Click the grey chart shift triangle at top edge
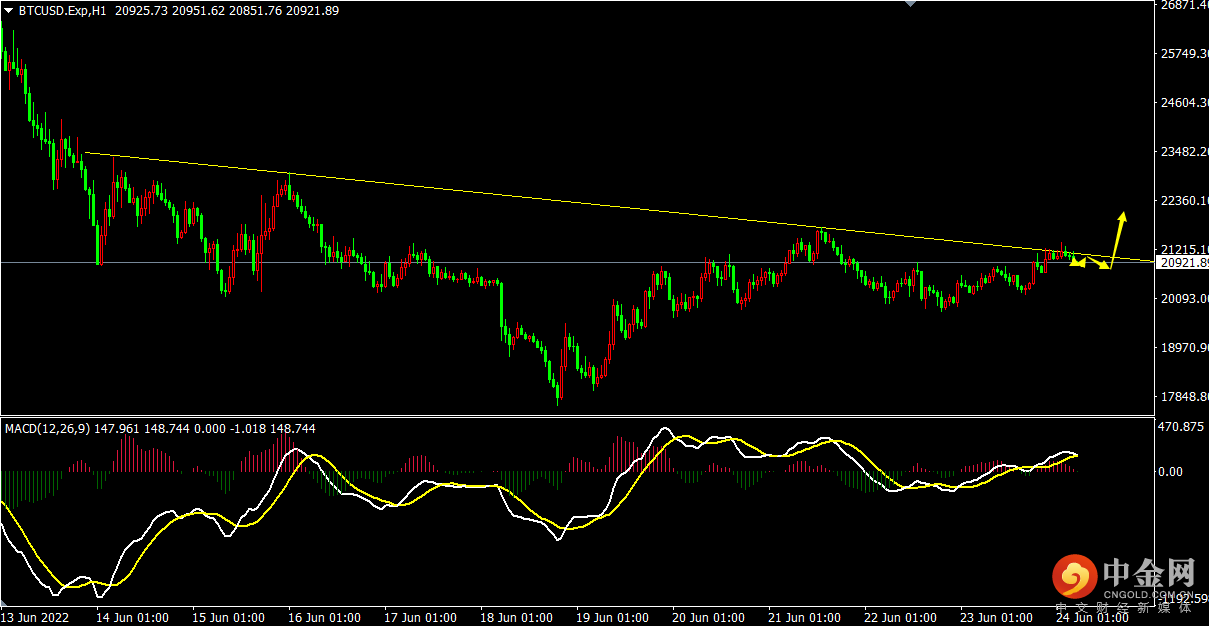1209x626 pixels. [x=909, y=4]
